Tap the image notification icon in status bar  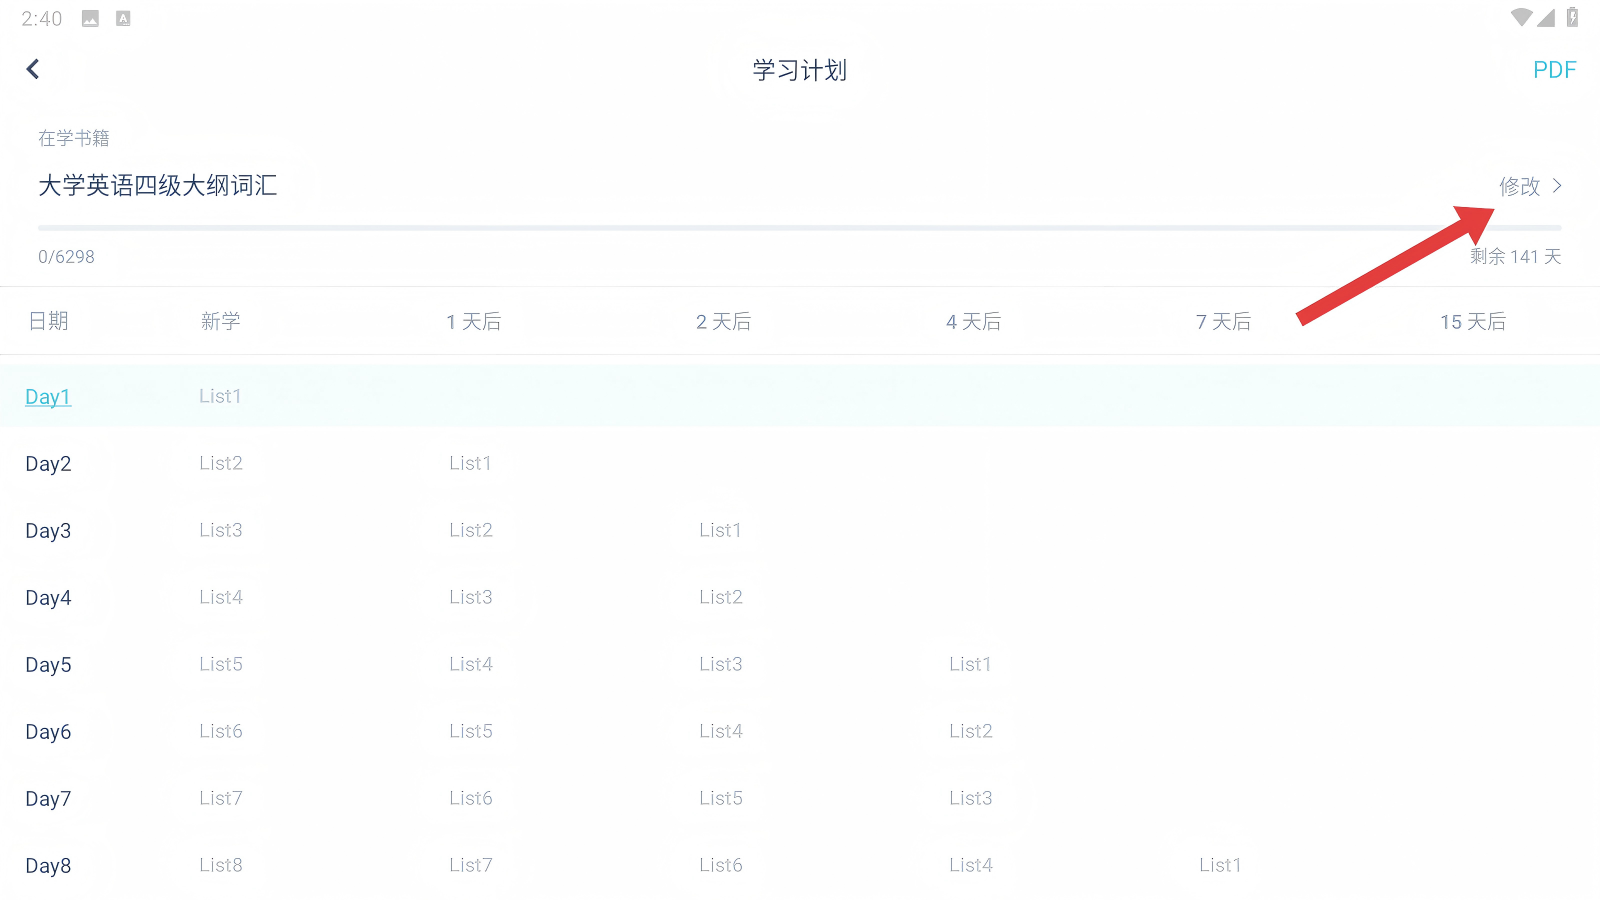90,19
